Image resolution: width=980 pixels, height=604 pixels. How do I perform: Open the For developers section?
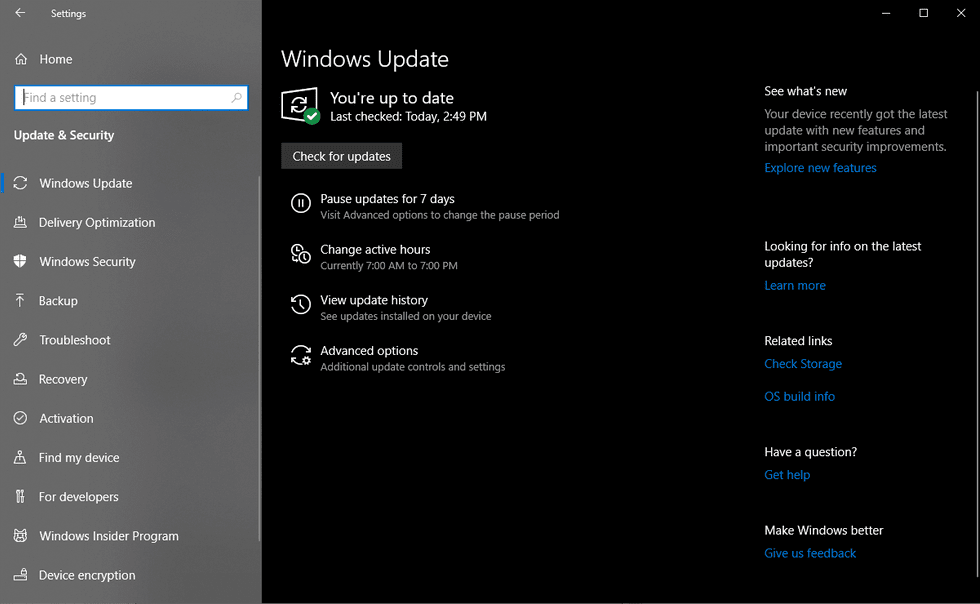click(x=78, y=497)
